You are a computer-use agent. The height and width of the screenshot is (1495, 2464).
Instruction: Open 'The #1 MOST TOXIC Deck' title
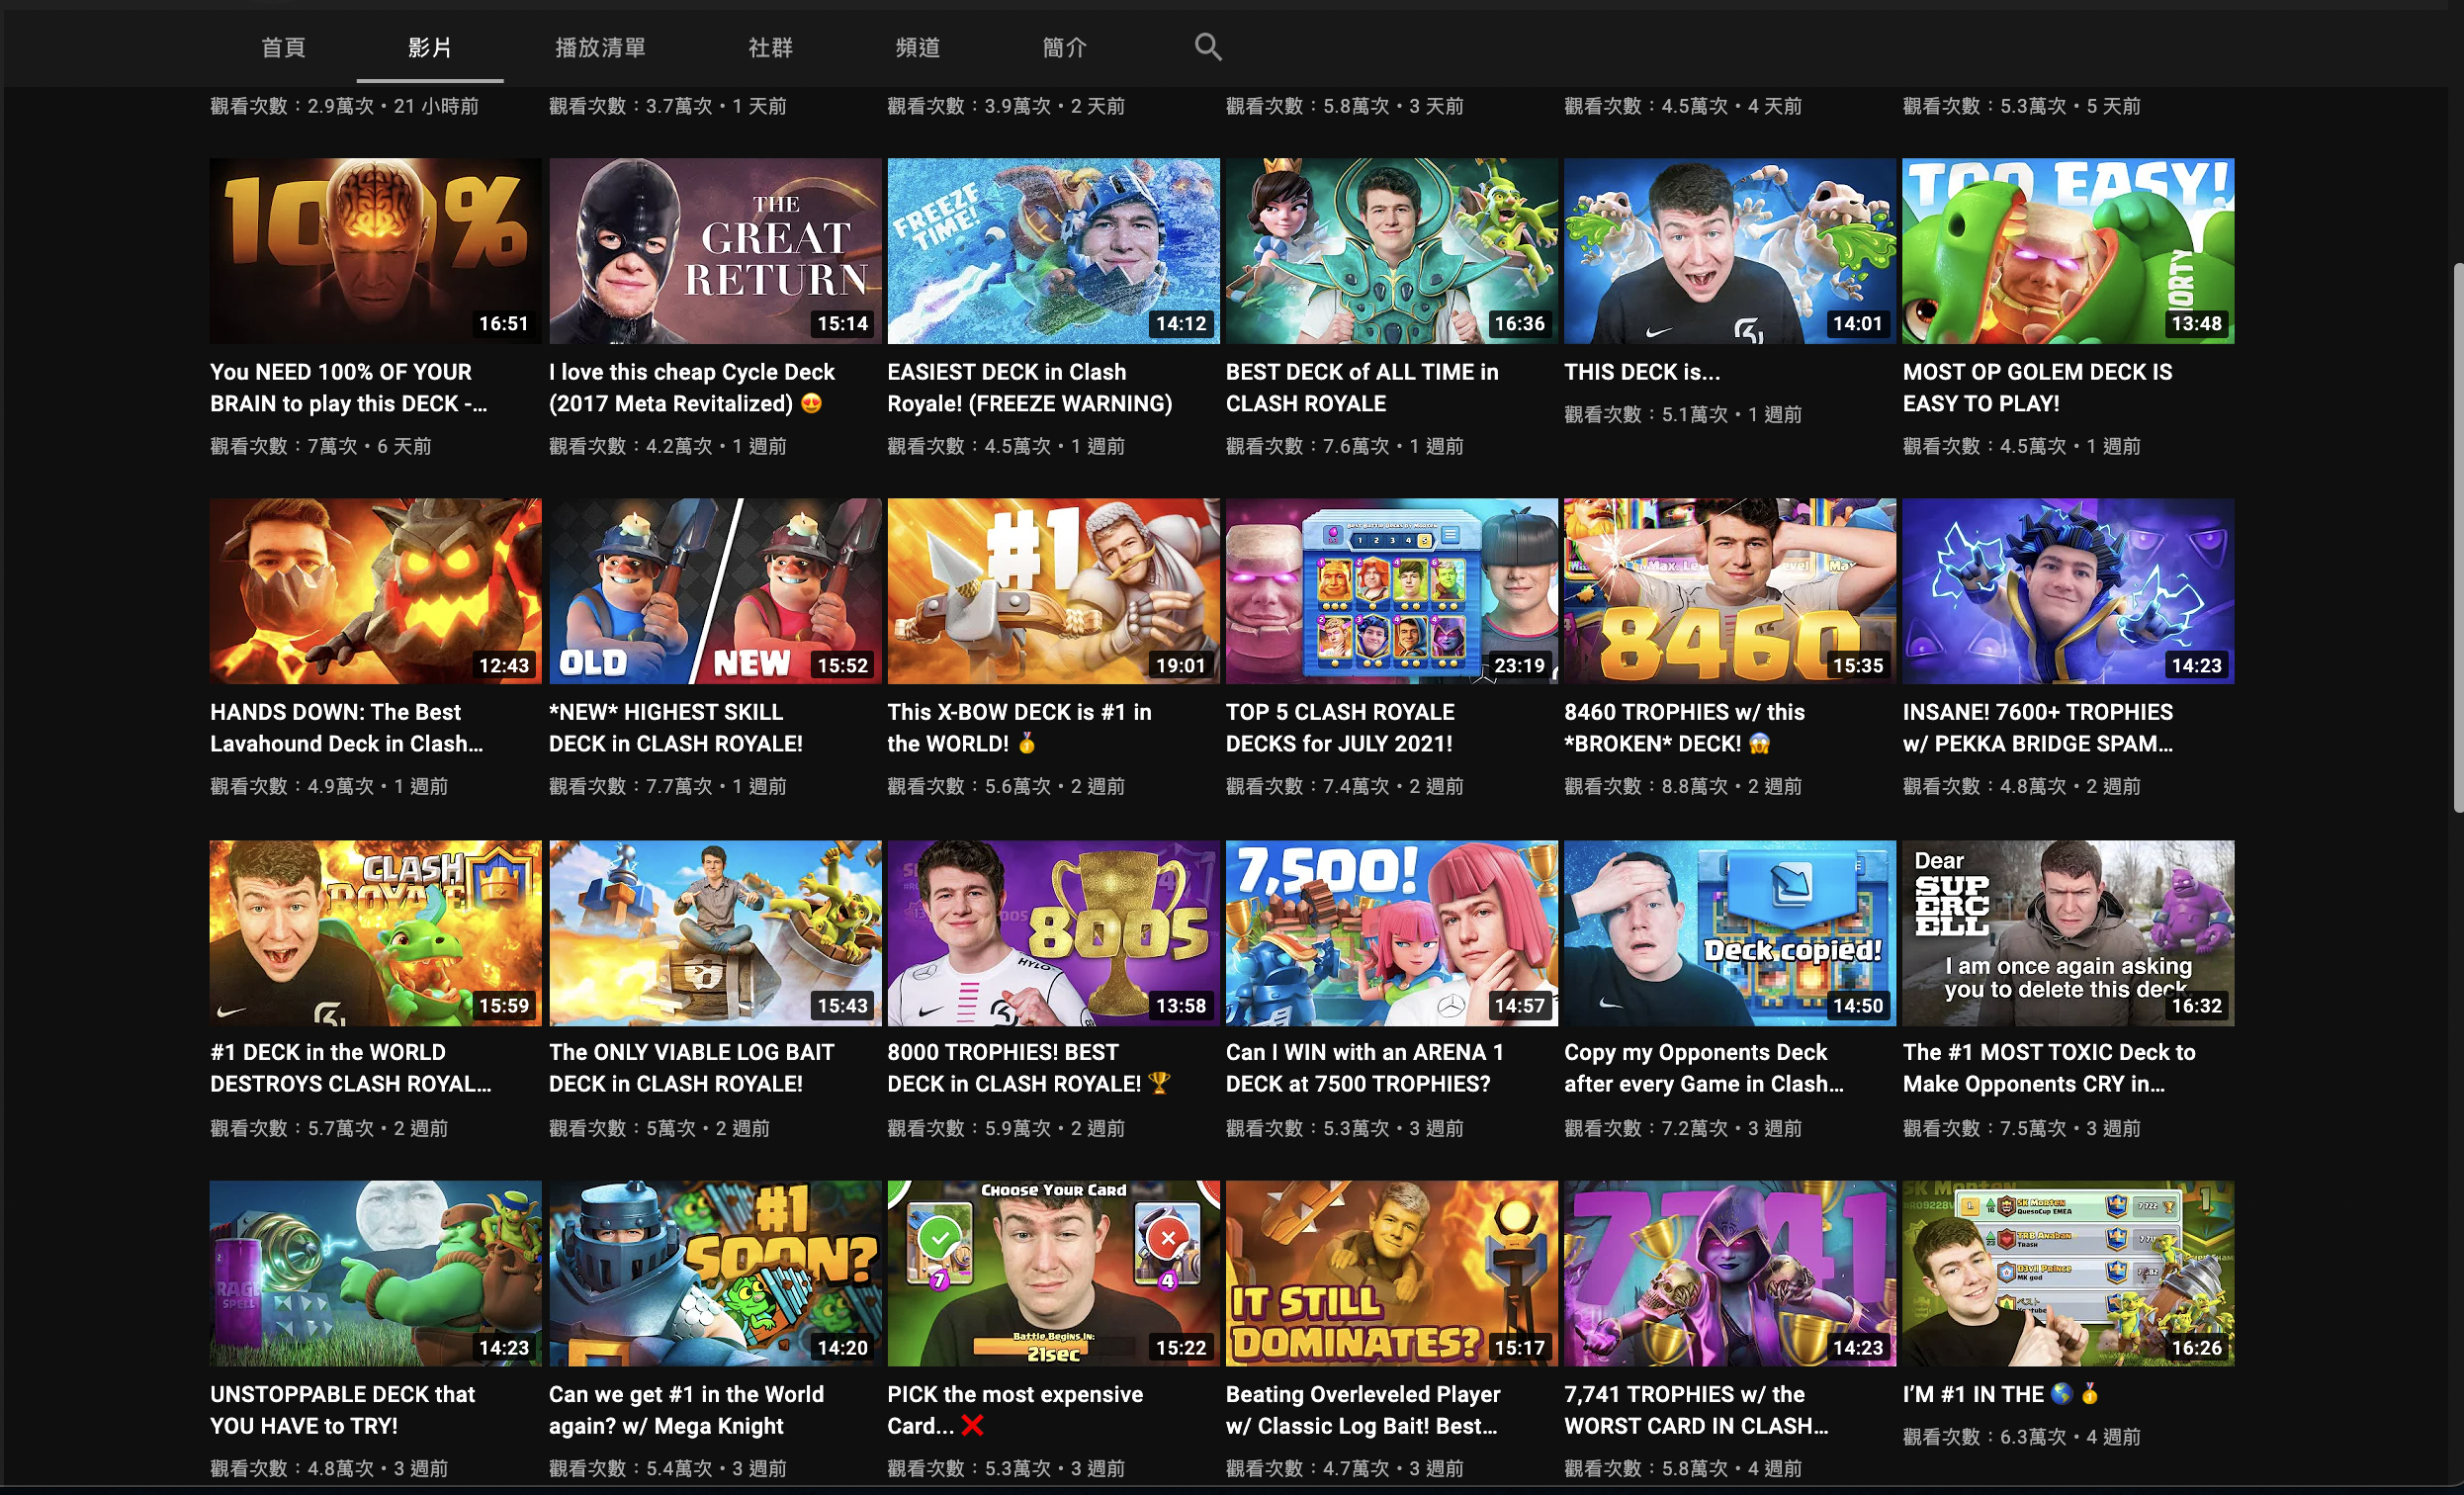(x=2049, y=1068)
